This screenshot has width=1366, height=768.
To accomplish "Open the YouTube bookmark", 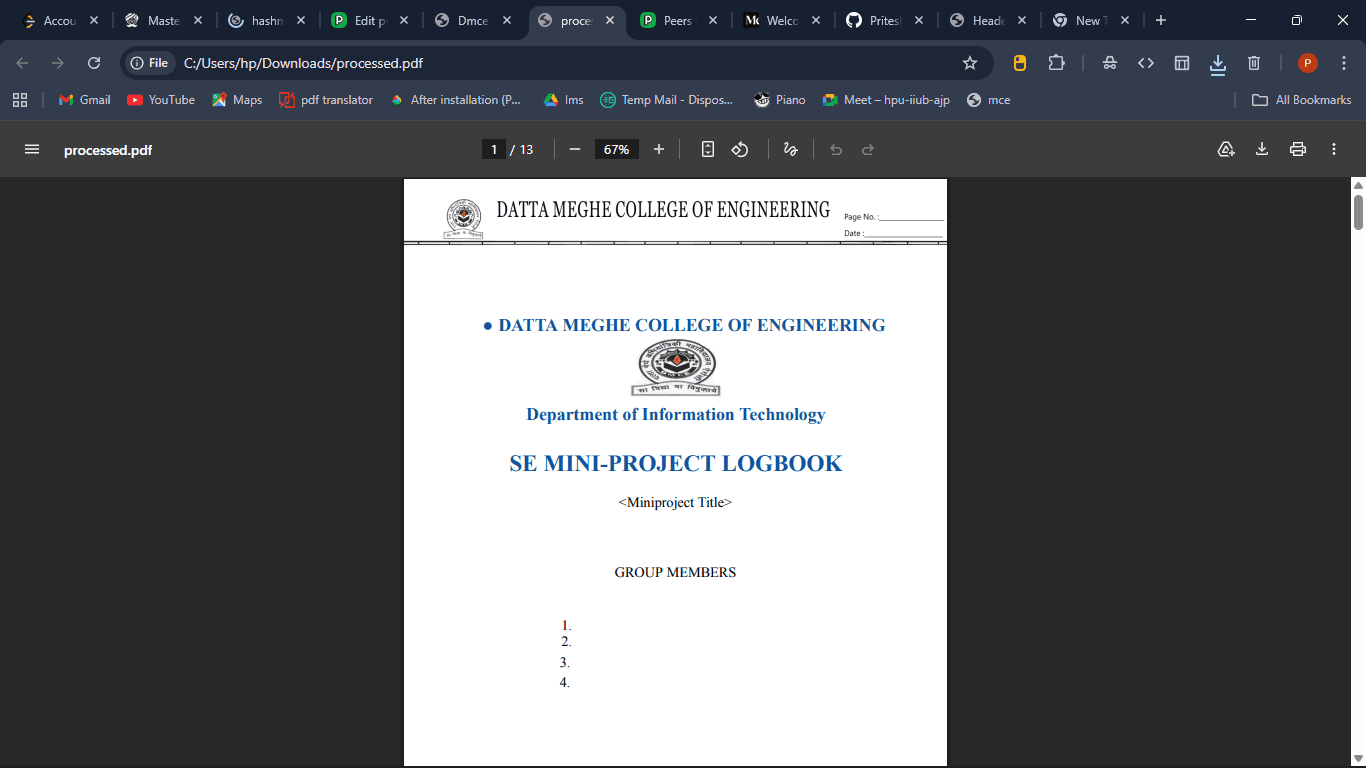I will 161,100.
